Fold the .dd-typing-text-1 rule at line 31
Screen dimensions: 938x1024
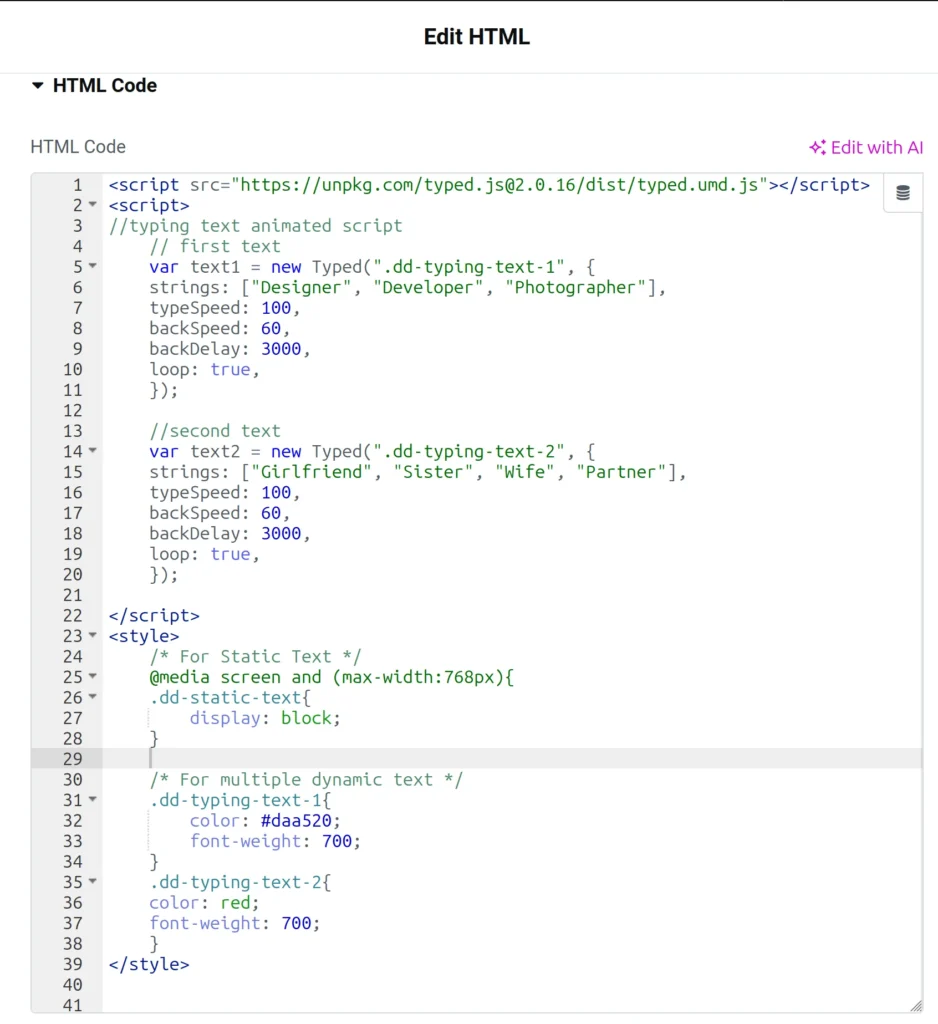coord(93,799)
